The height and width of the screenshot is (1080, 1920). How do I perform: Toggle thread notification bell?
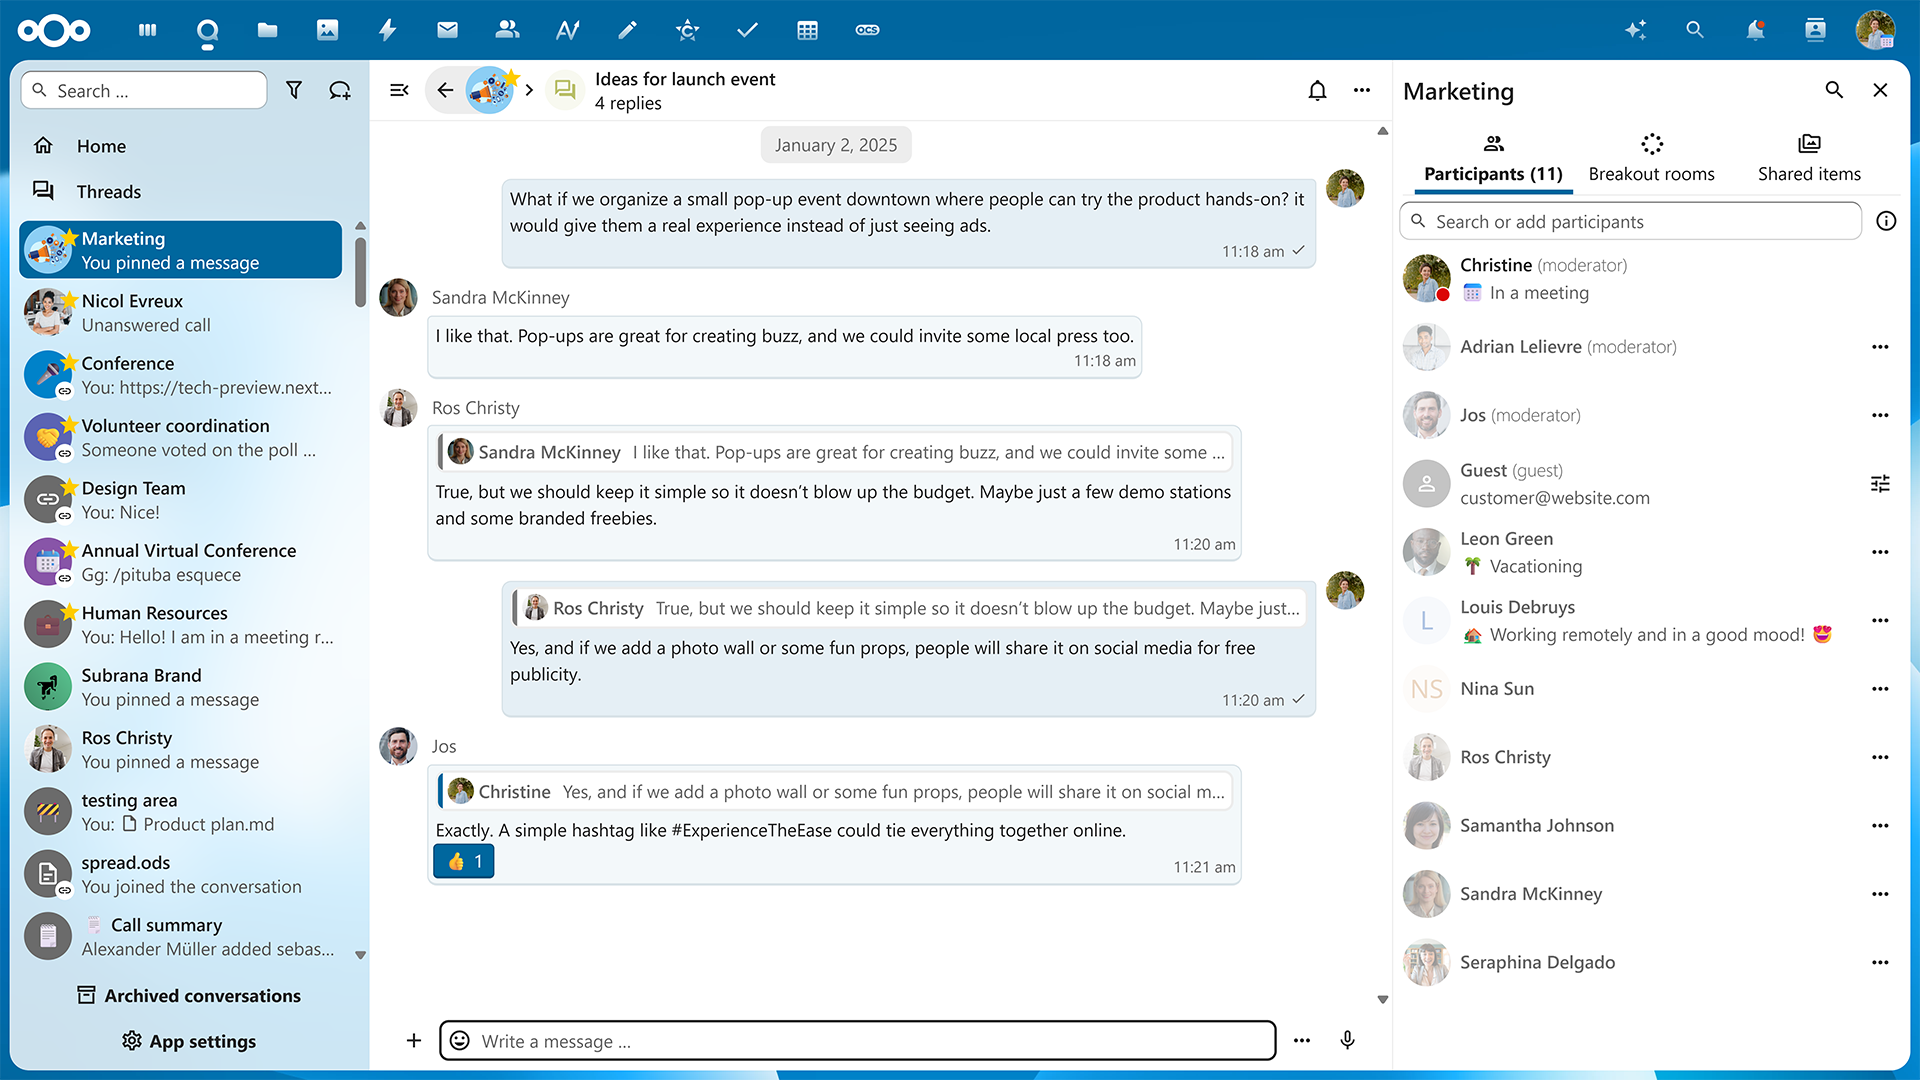1317,91
